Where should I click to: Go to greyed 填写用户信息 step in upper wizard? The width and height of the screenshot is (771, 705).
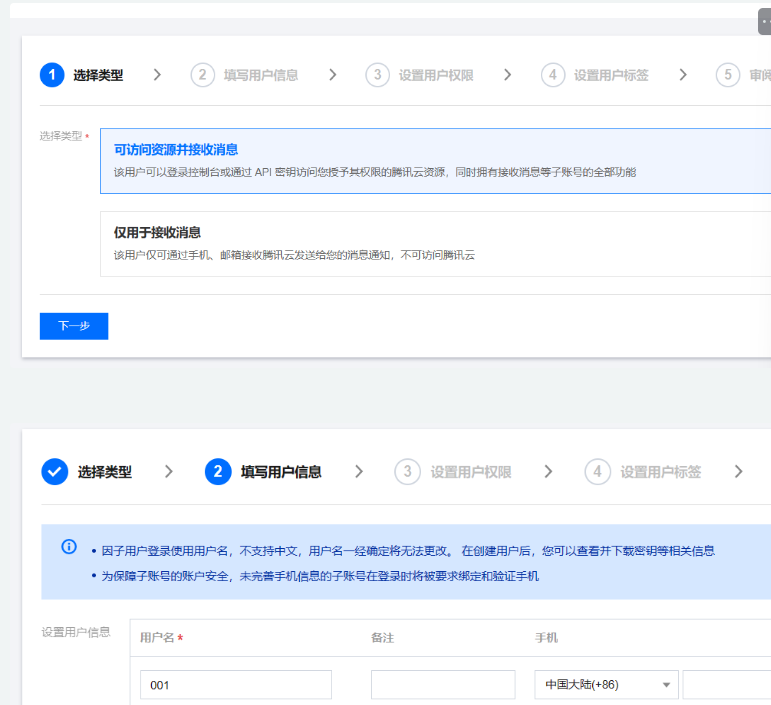coord(260,75)
